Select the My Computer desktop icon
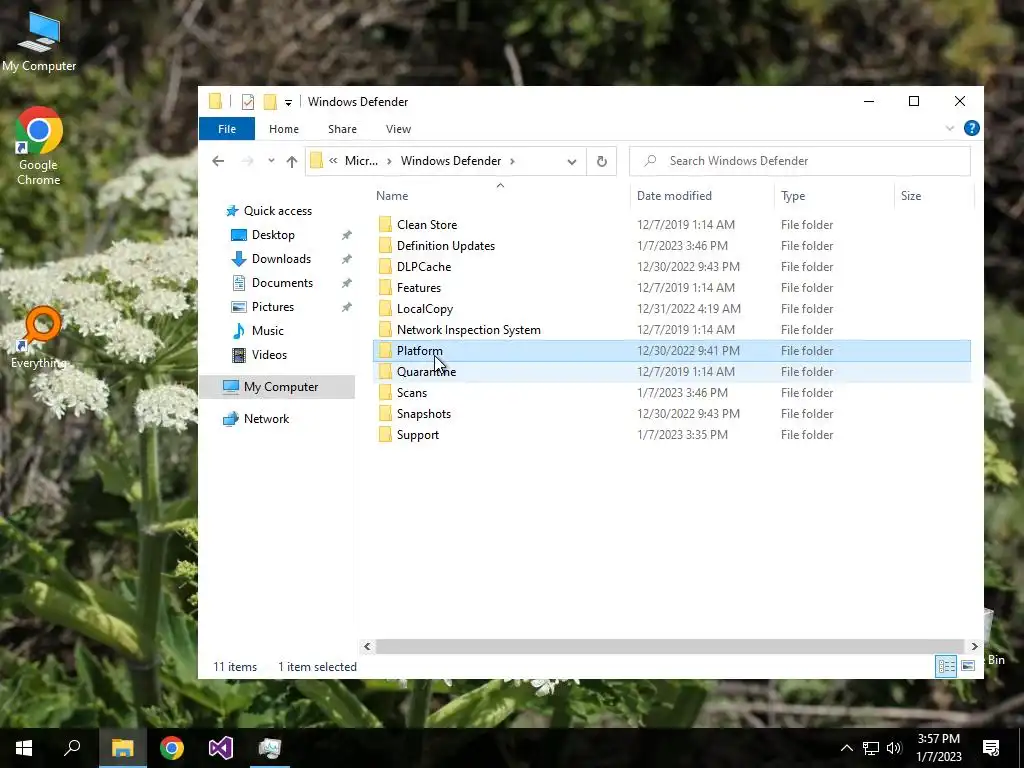 point(39,42)
